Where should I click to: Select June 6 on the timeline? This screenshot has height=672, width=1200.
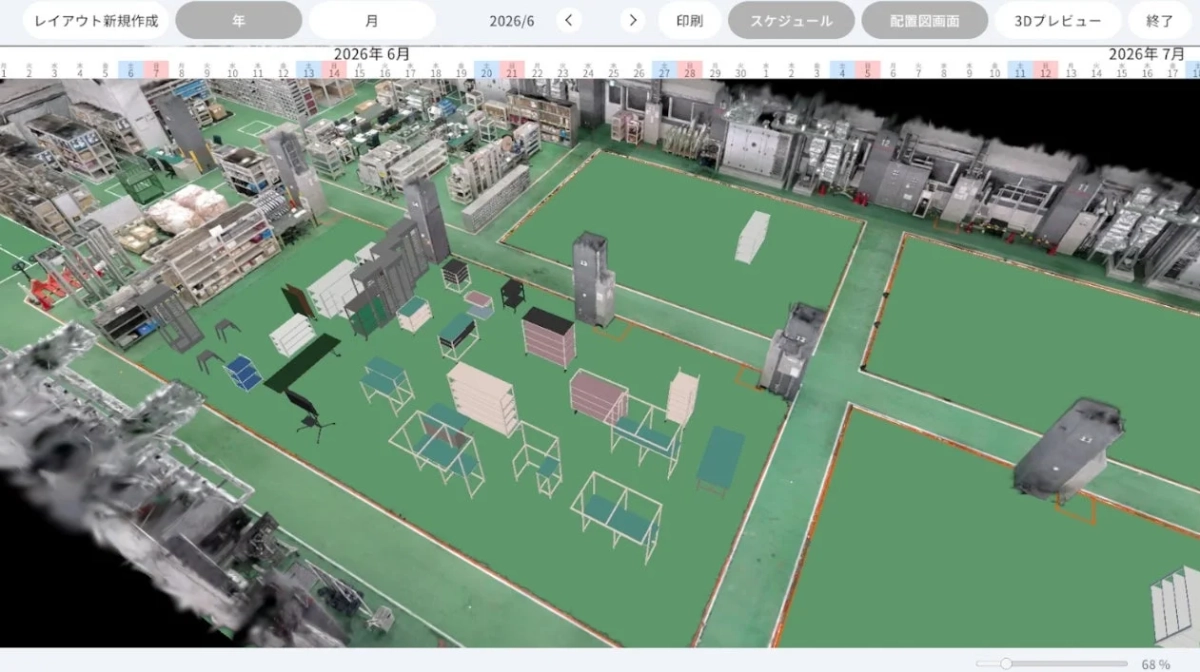(131, 70)
